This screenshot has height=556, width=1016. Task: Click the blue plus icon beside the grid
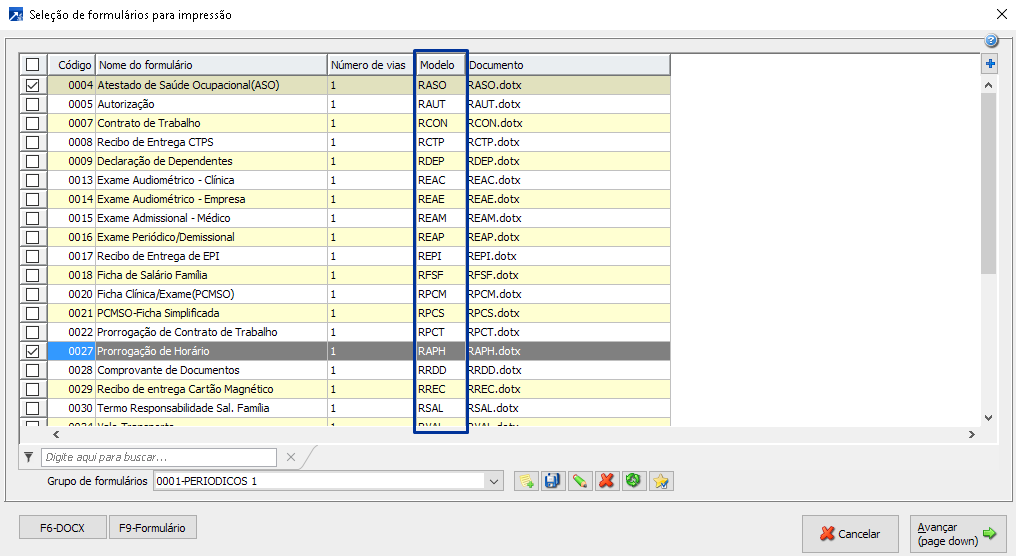click(990, 64)
